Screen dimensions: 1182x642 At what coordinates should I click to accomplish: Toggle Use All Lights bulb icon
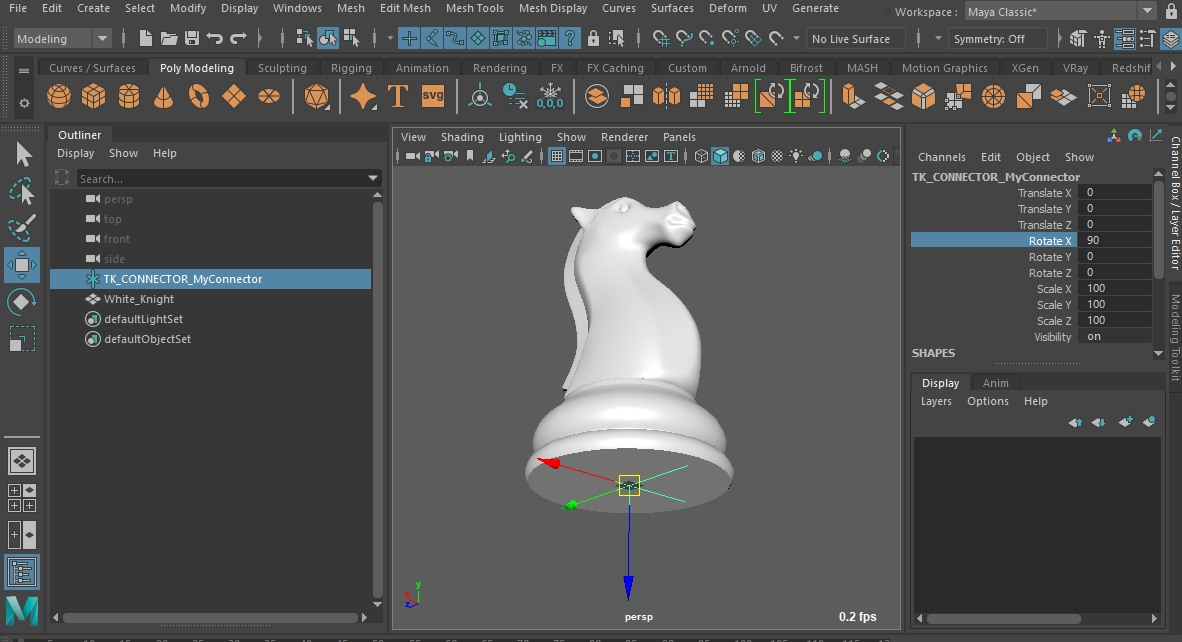[796, 156]
